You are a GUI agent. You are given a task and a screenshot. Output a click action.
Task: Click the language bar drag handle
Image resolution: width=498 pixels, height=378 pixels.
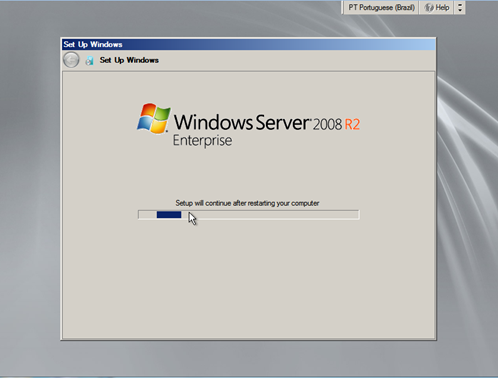click(342, 7)
